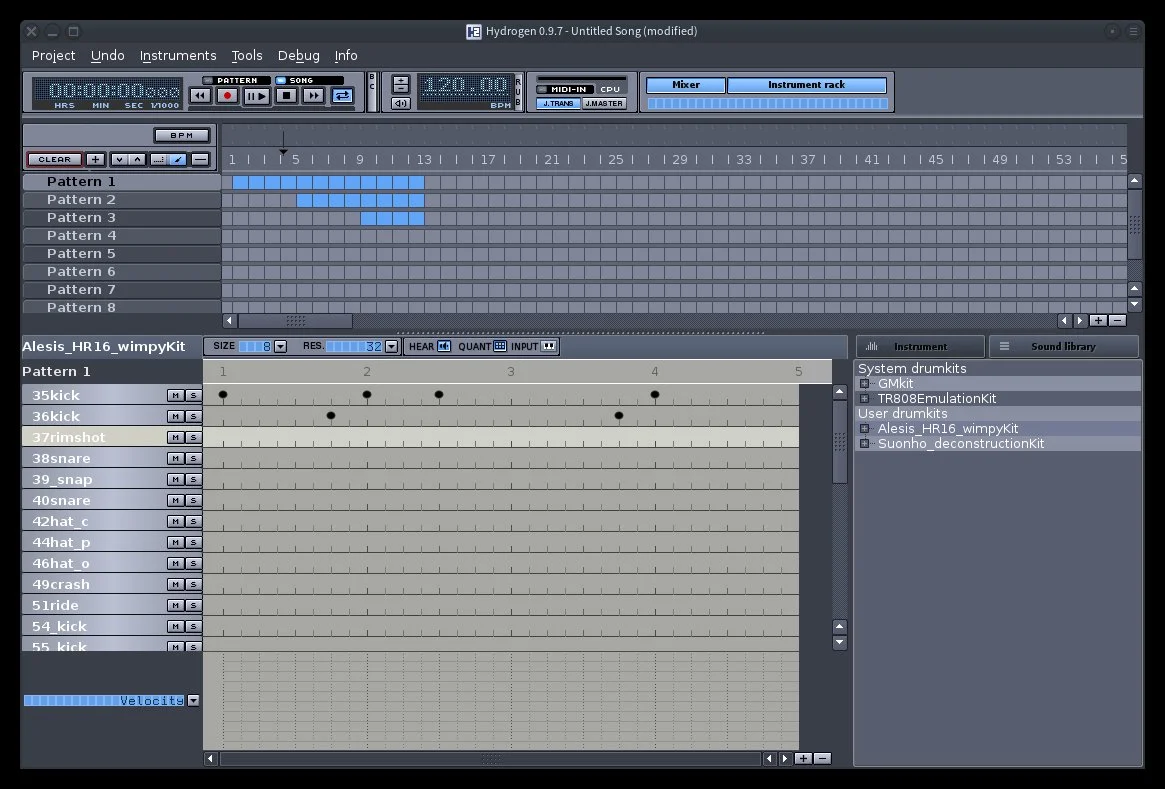The width and height of the screenshot is (1165, 789).
Task: Open the RES. resolution dropdown
Action: coord(392,346)
